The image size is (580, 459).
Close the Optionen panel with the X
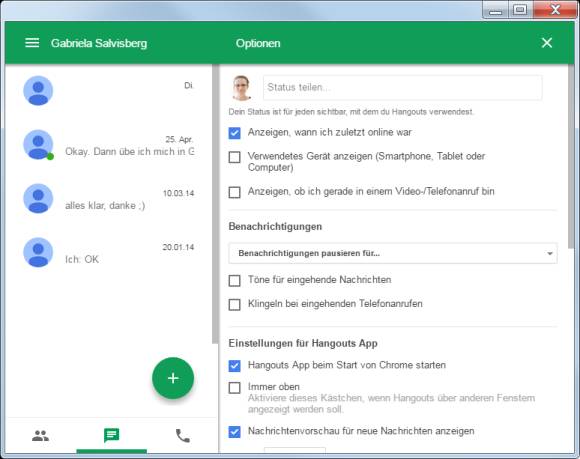547,43
